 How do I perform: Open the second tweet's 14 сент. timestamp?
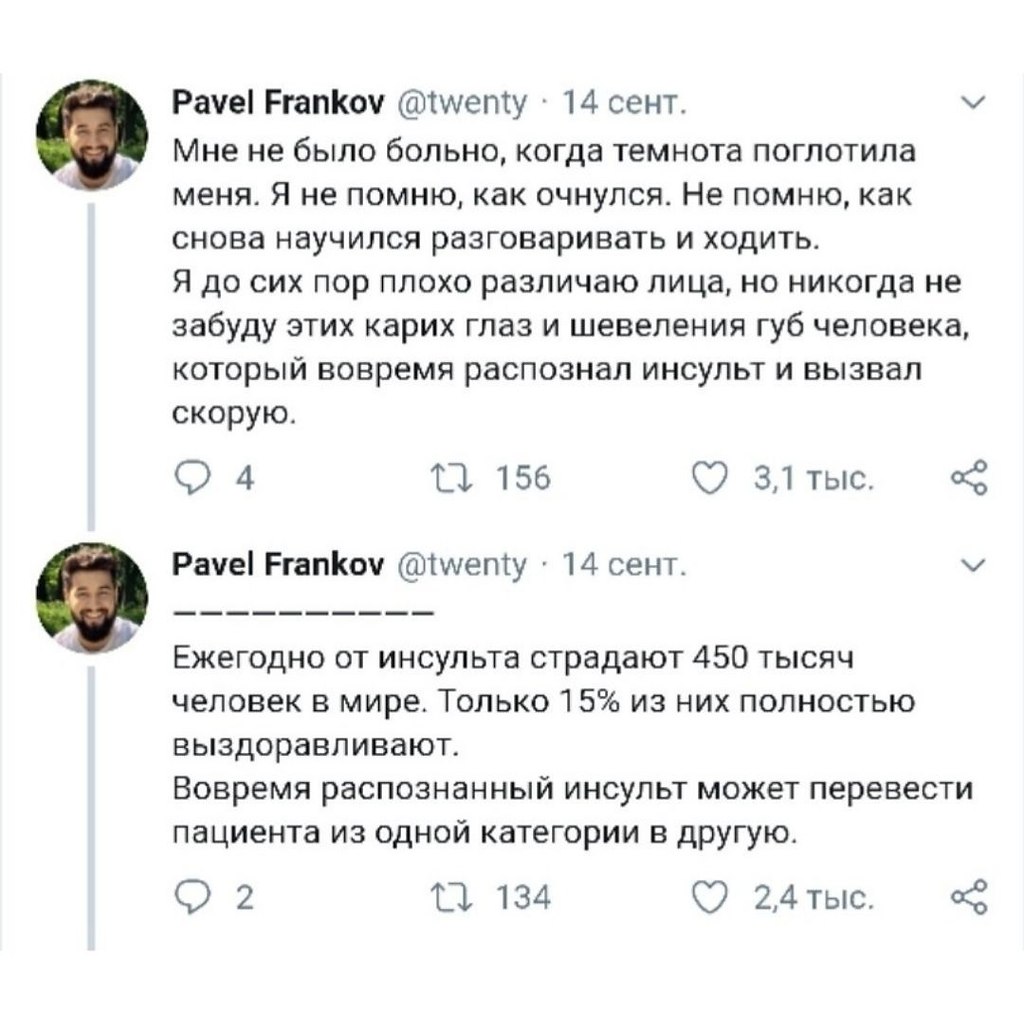tap(624, 565)
